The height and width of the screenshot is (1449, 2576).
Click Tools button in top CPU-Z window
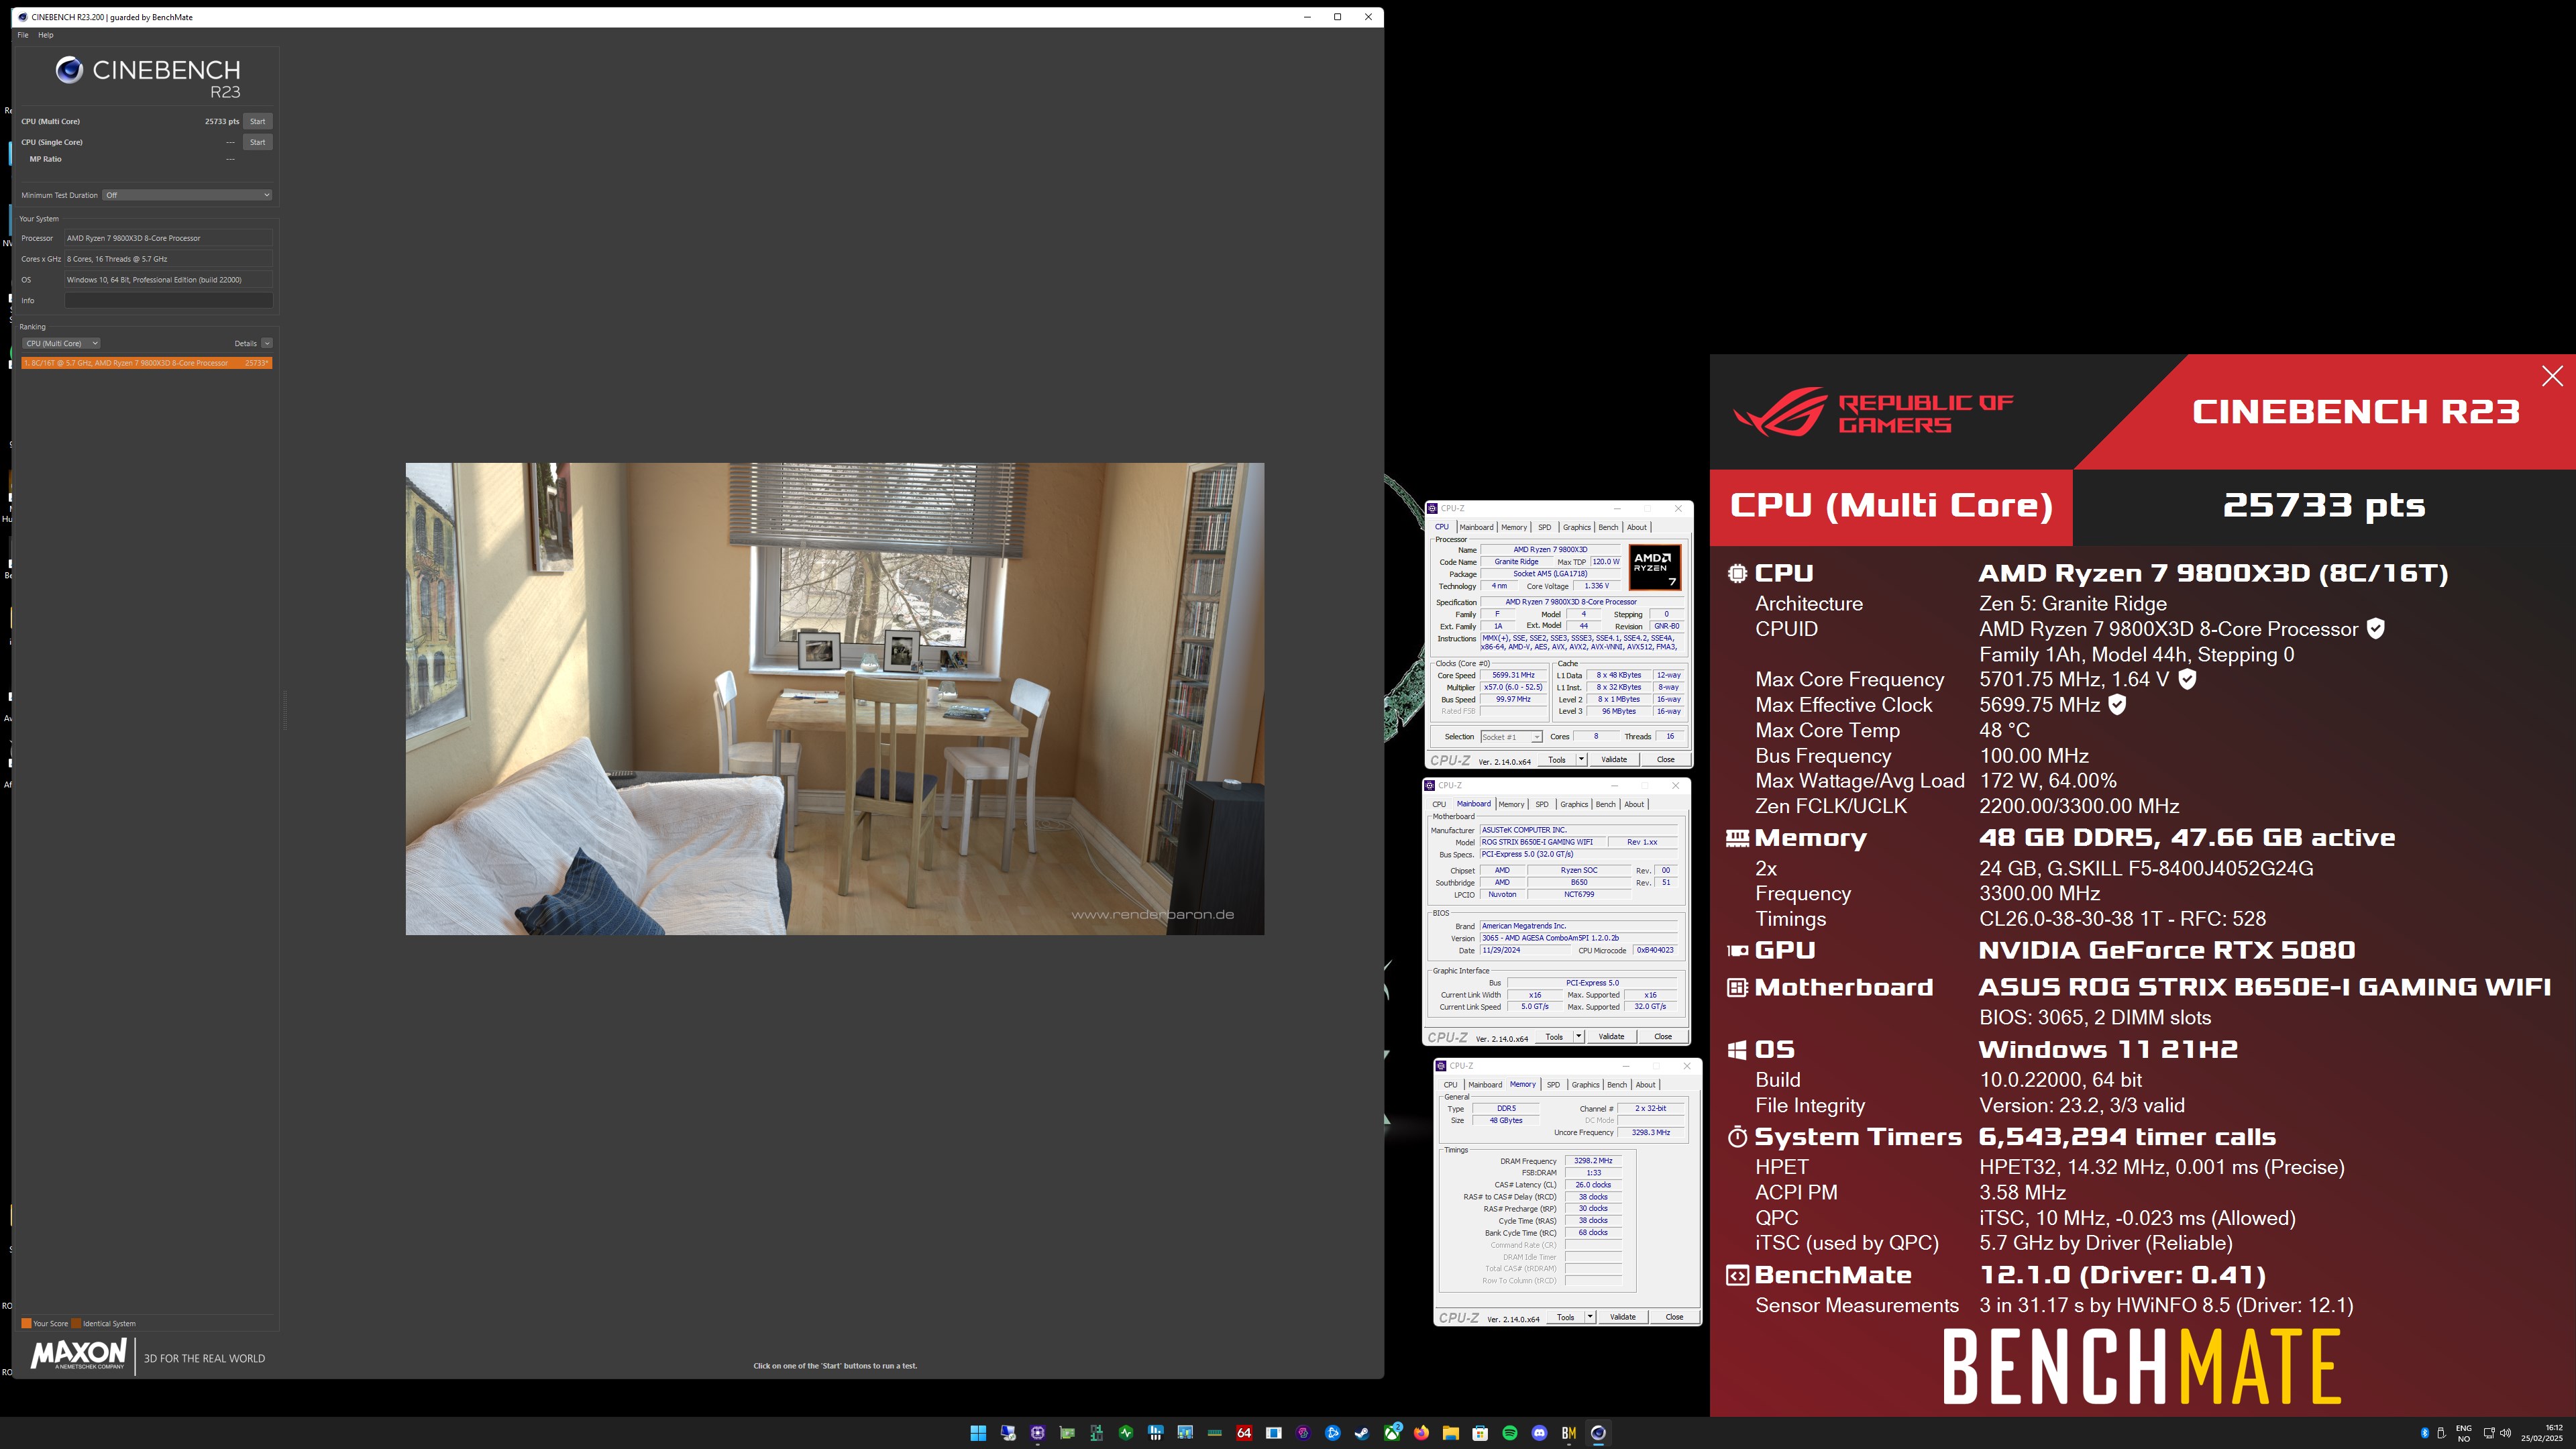pos(1557,759)
